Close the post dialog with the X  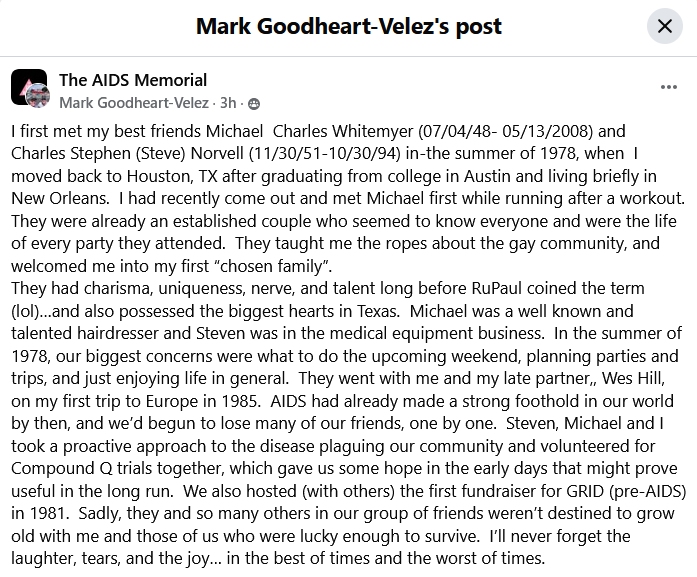point(664,27)
